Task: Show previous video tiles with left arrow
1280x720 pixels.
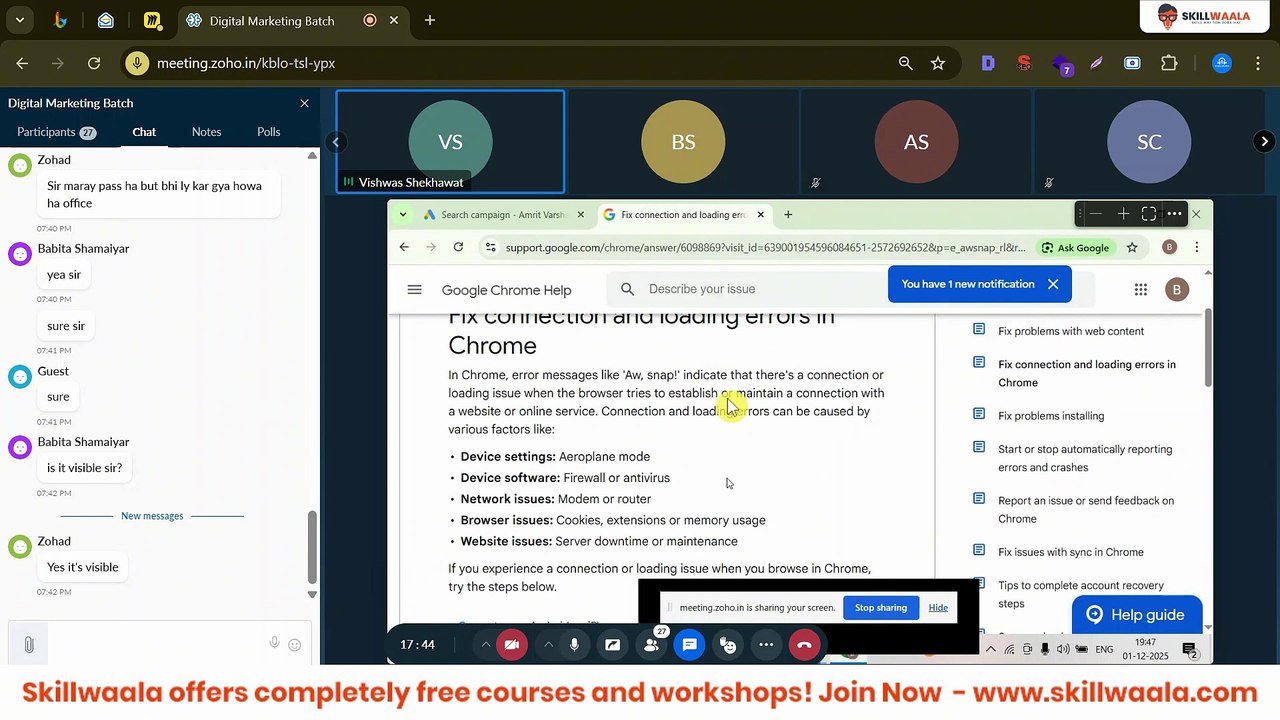Action: click(x=337, y=142)
